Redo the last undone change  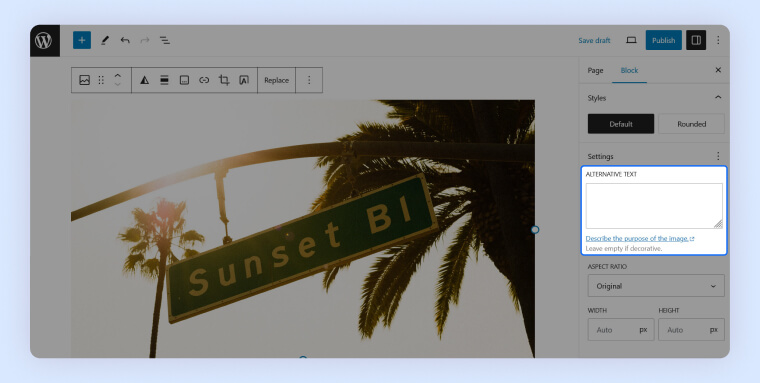click(x=145, y=40)
